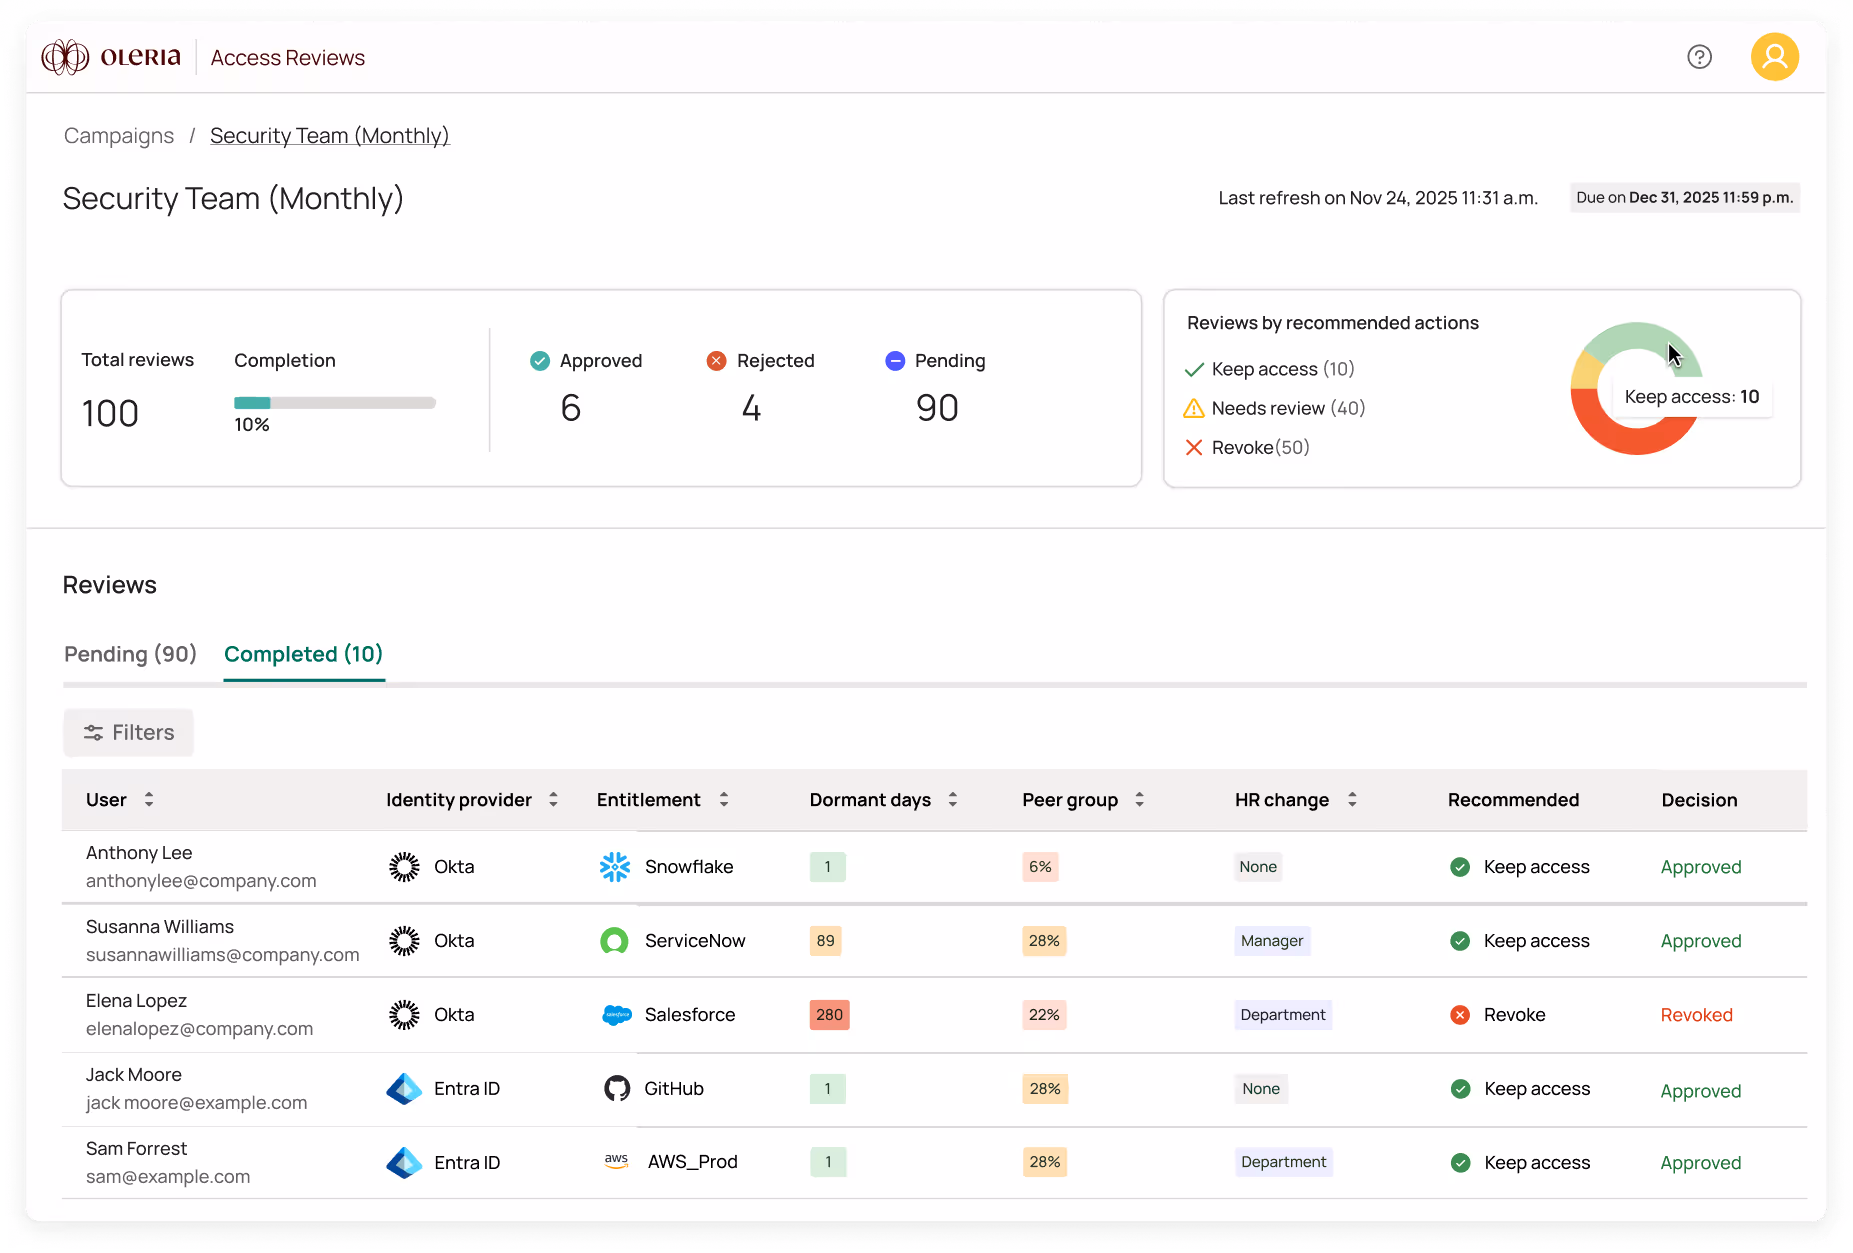The height and width of the screenshot is (1253, 1853).
Task: Click Keep access check icon for Anthony Lee
Action: [x=1460, y=867]
